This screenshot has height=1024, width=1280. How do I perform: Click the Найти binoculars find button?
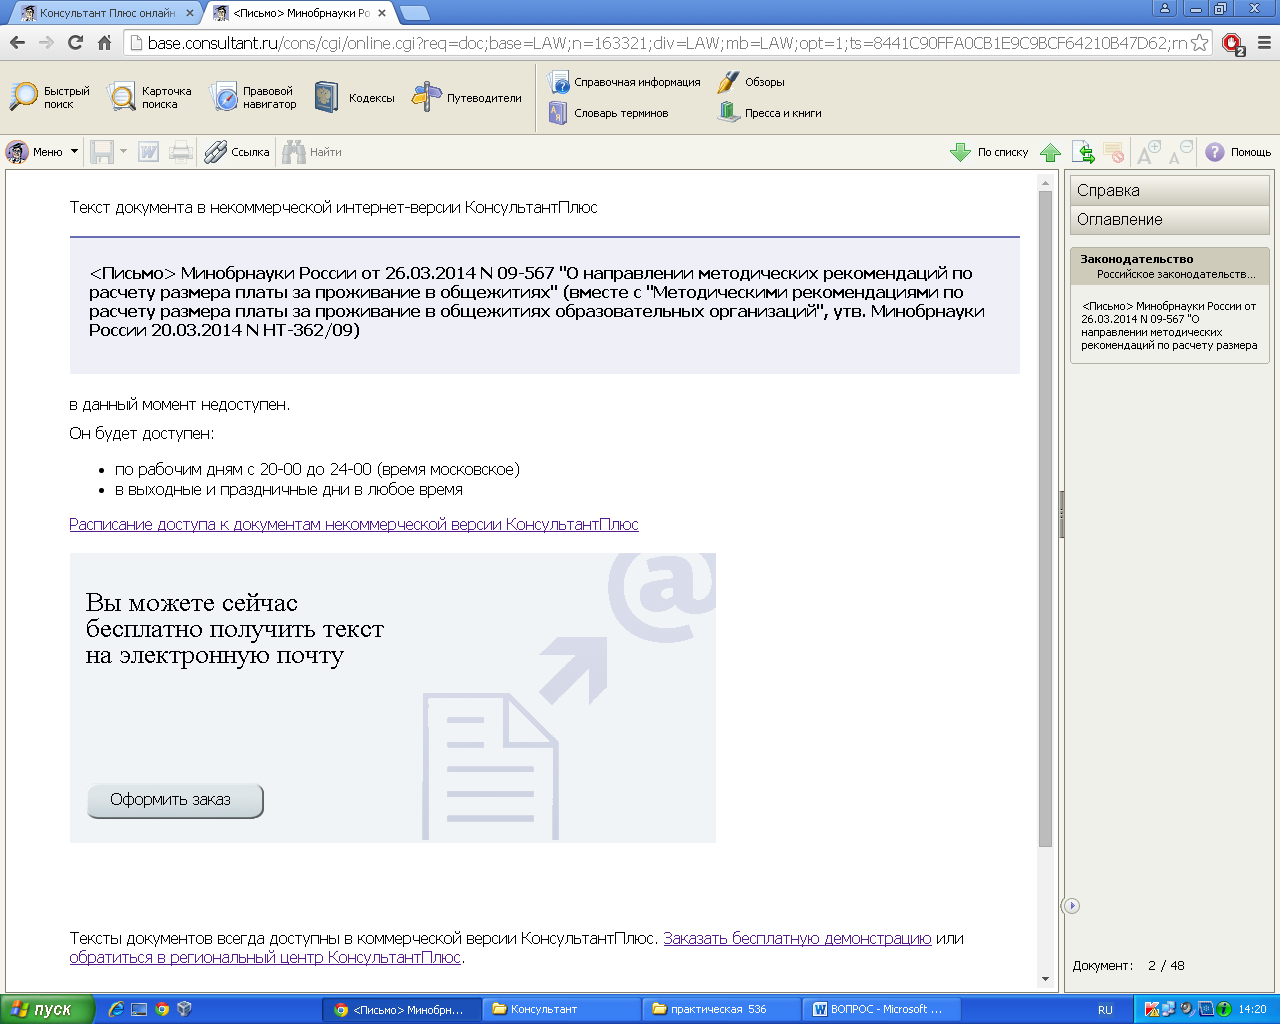pyautogui.click(x=312, y=152)
